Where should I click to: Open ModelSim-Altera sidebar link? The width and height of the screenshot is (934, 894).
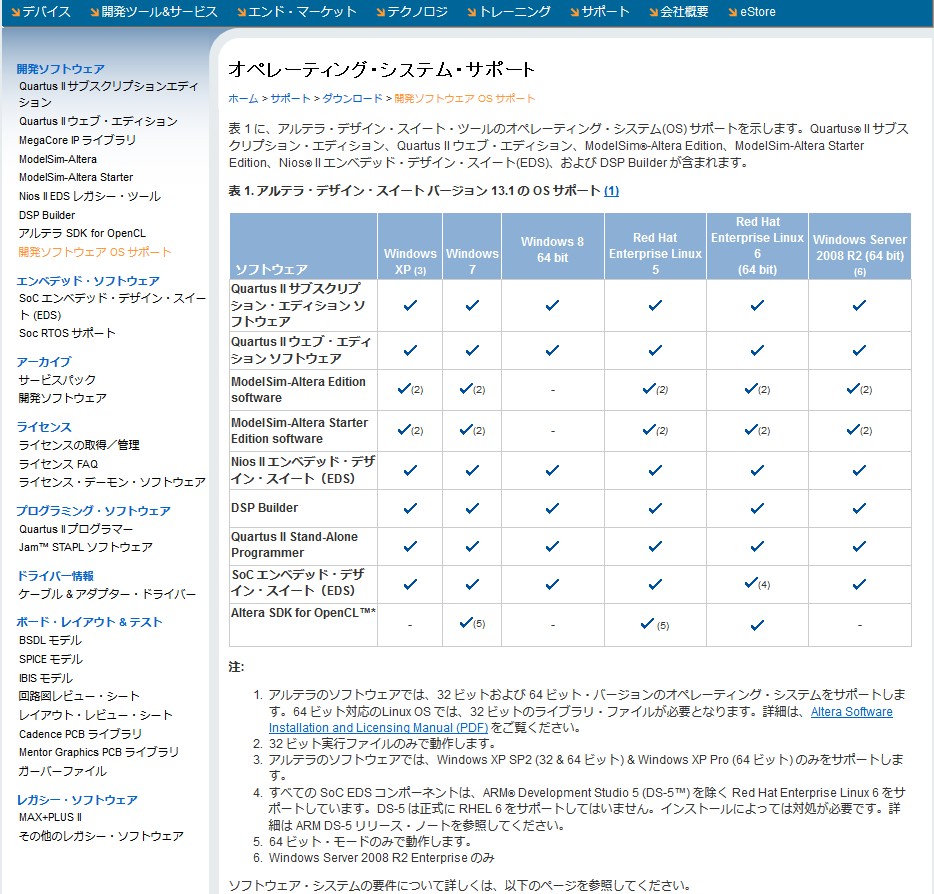pyautogui.click(x=58, y=159)
